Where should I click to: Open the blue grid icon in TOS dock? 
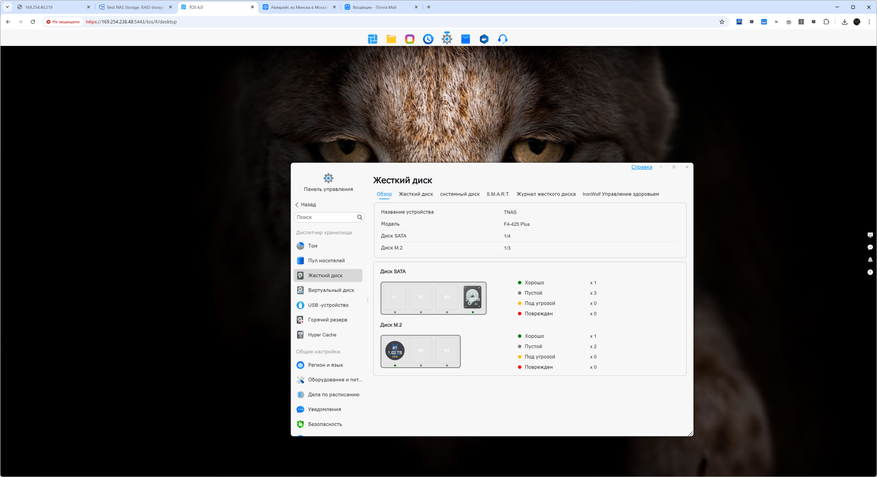point(373,39)
